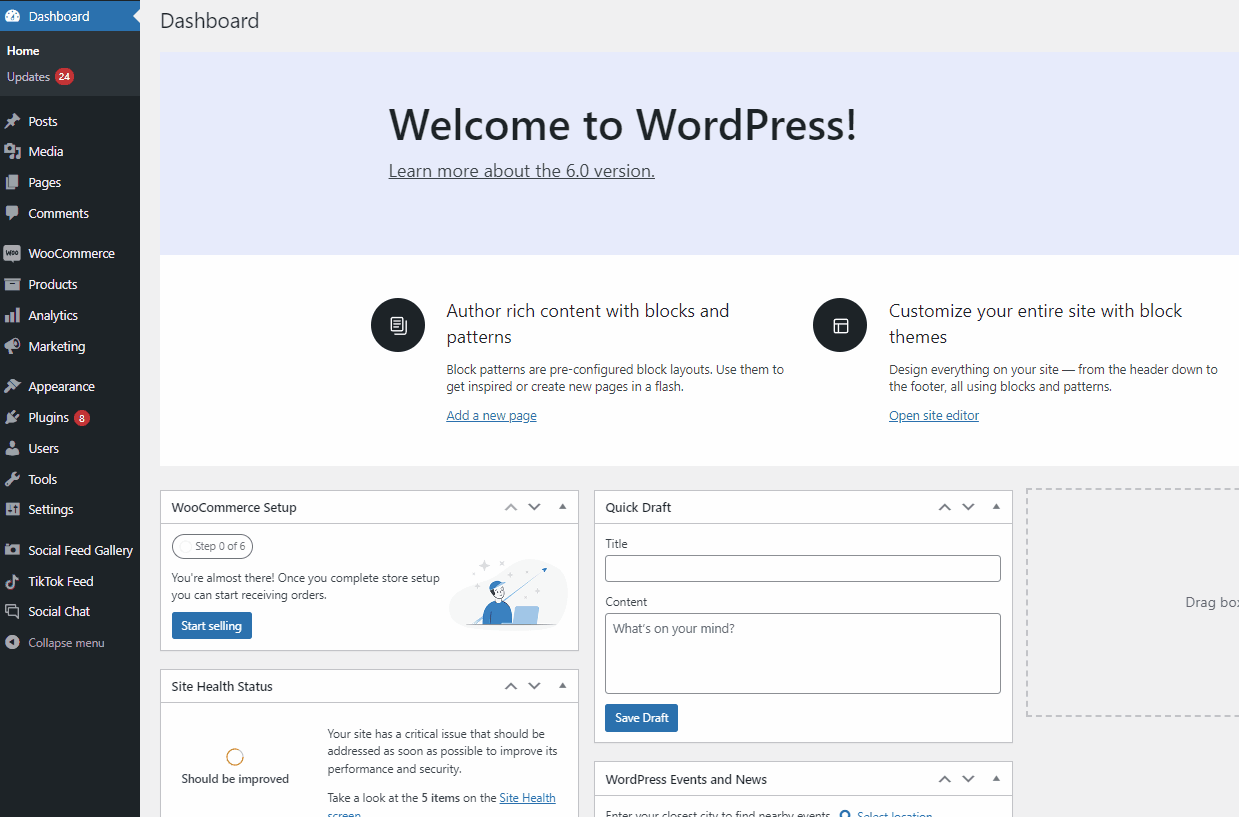The height and width of the screenshot is (817, 1239).
Task: Click the Social Feed Gallery camera icon
Action: click(12, 550)
